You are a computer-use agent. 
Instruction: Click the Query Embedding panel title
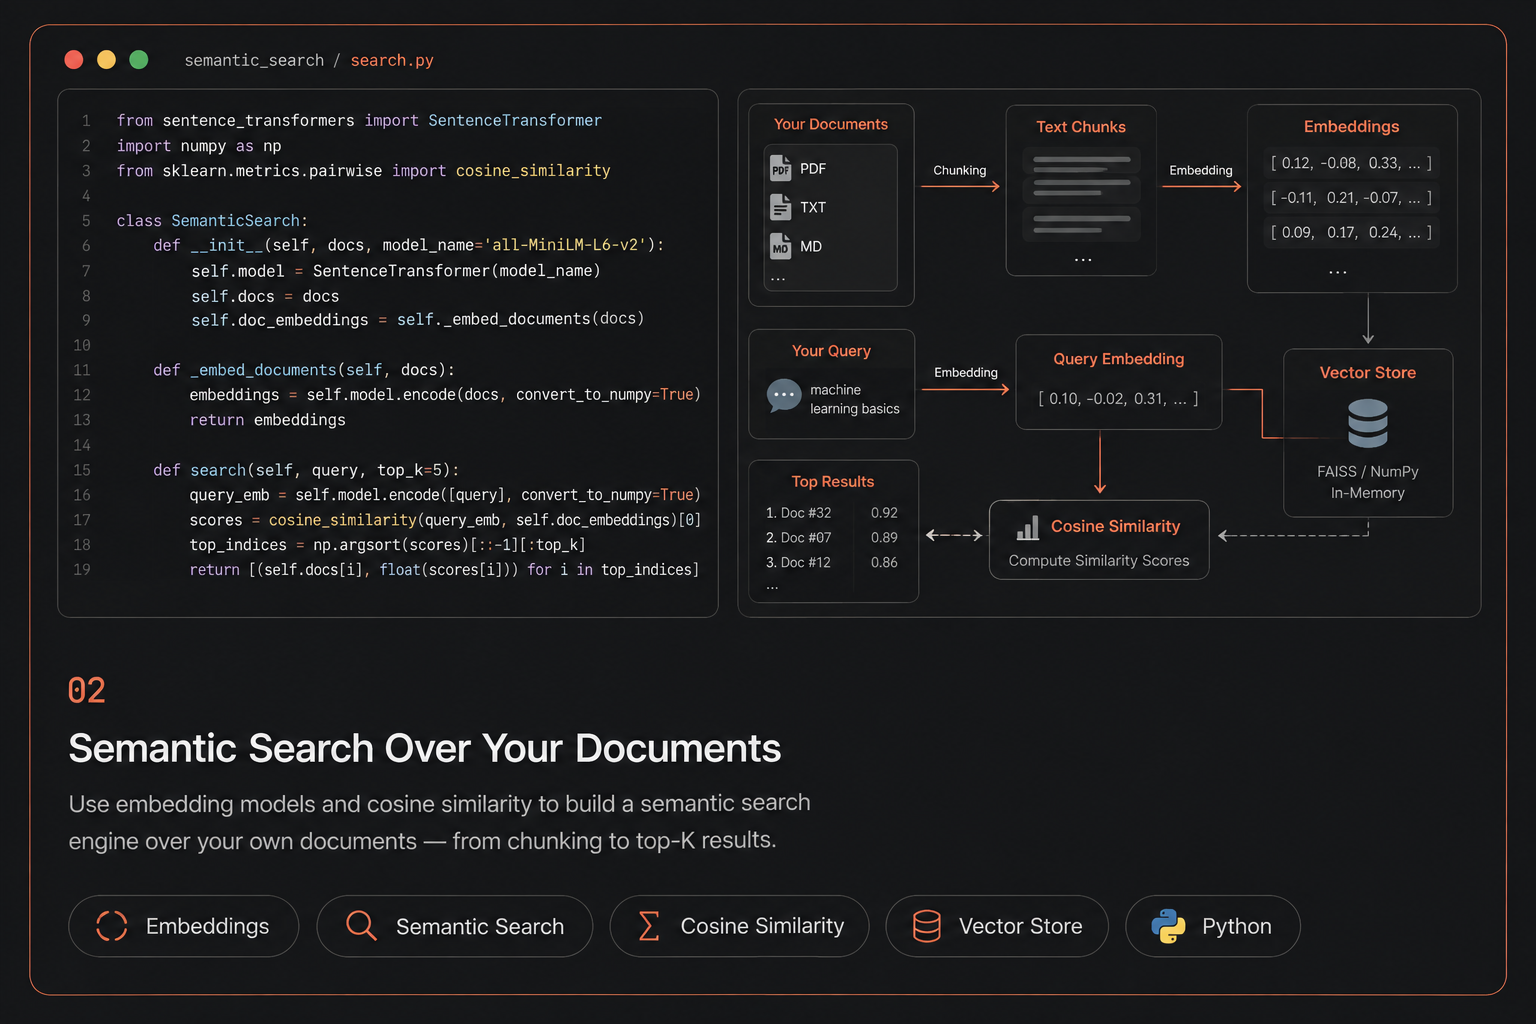click(x=1119, y=359)
